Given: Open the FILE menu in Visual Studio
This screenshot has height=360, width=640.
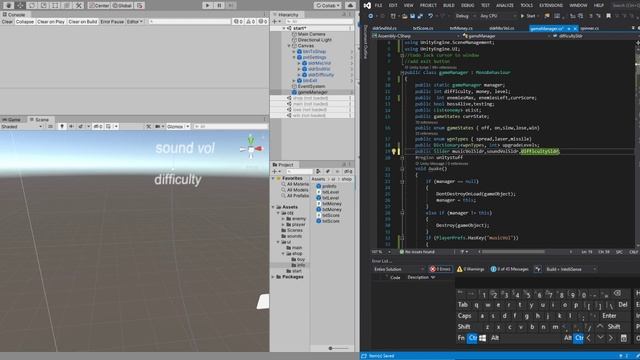Looking at the screenshot, I should point(378,5).
